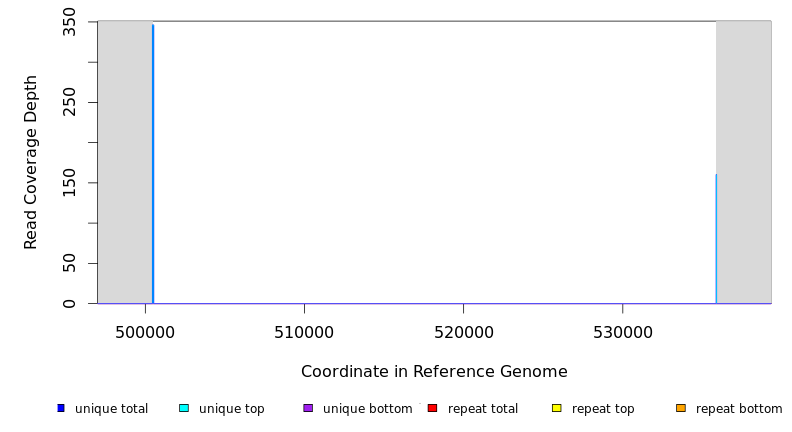Click the yellow 'repeat top' legend swatch

[557, 408]
